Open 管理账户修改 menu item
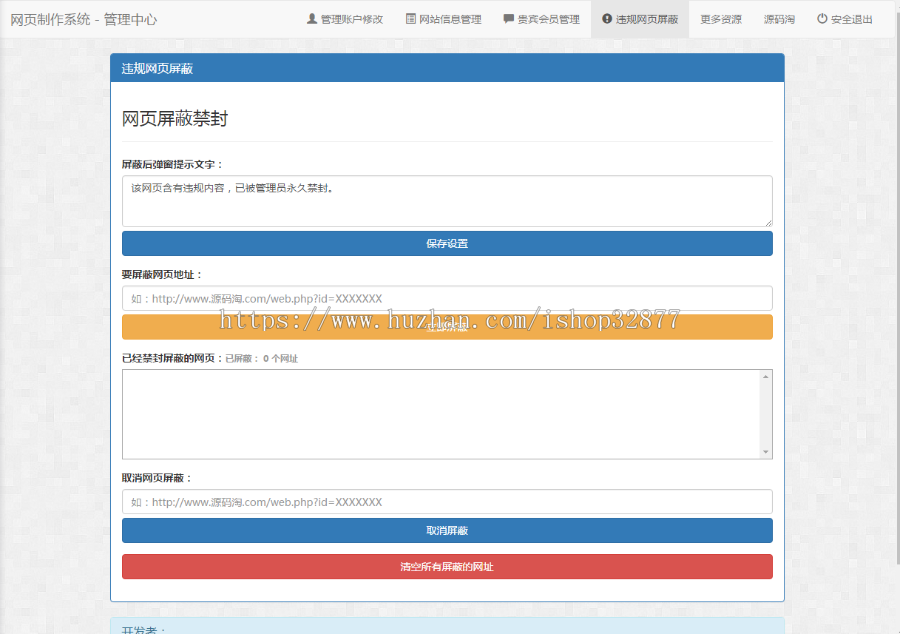The width and height of the screenshot is (900, 634). pos(345,20)
